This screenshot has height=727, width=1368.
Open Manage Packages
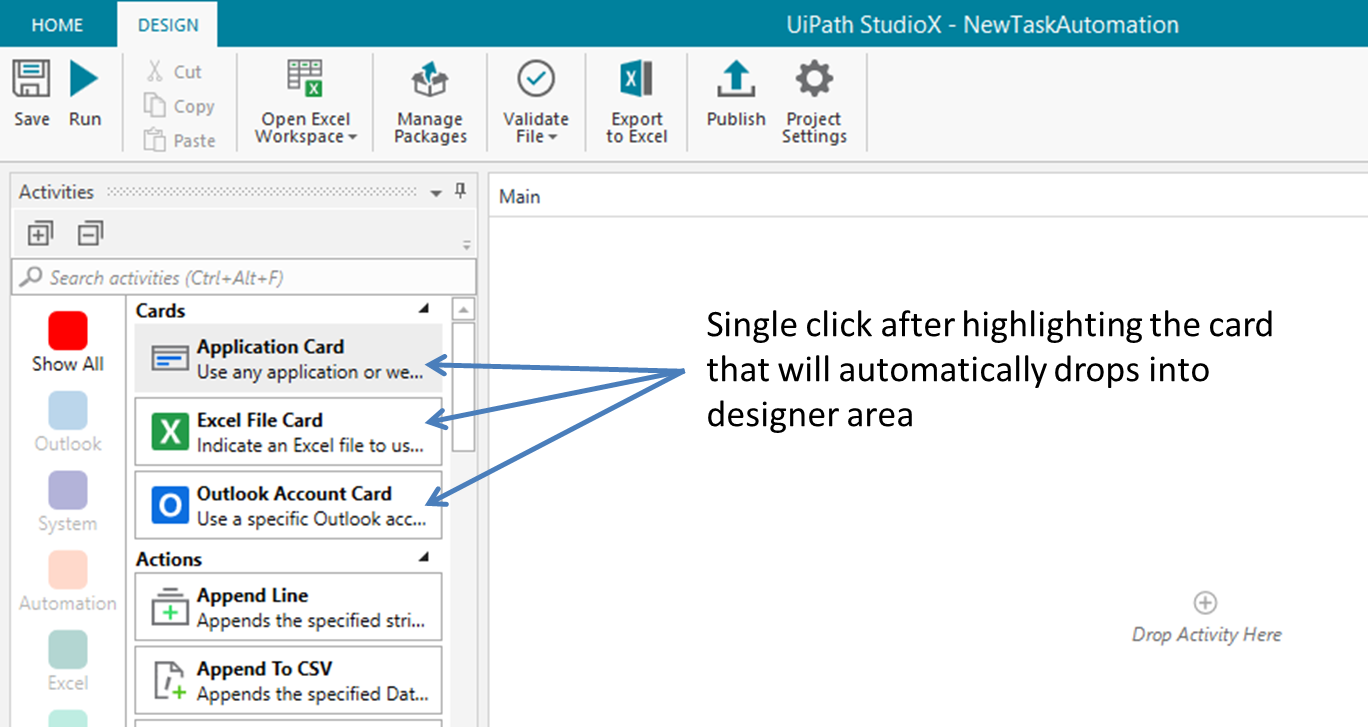point(430,81)
